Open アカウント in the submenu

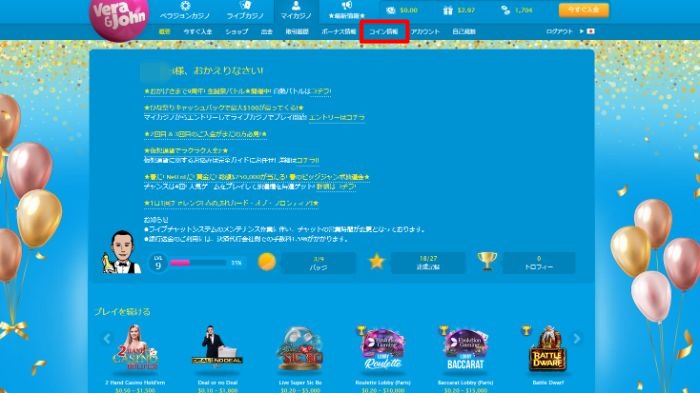pos(425,32)
